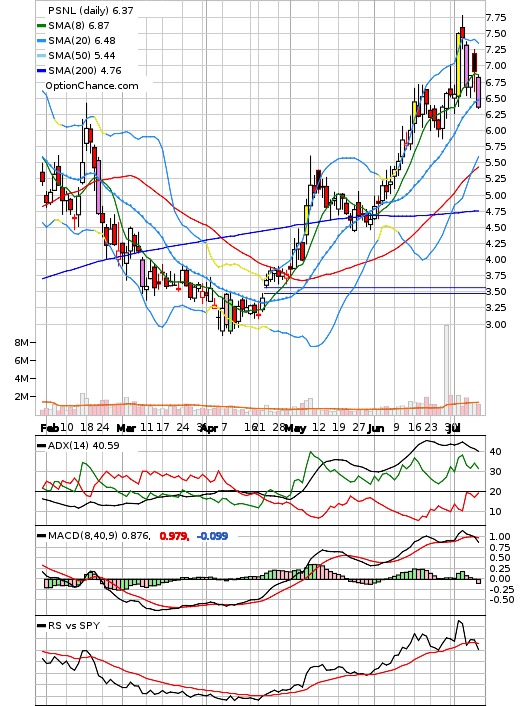The image size is (526, 706).
Task: Click the red 0.979 MACD signal value
Action: [x=174, y=536]
